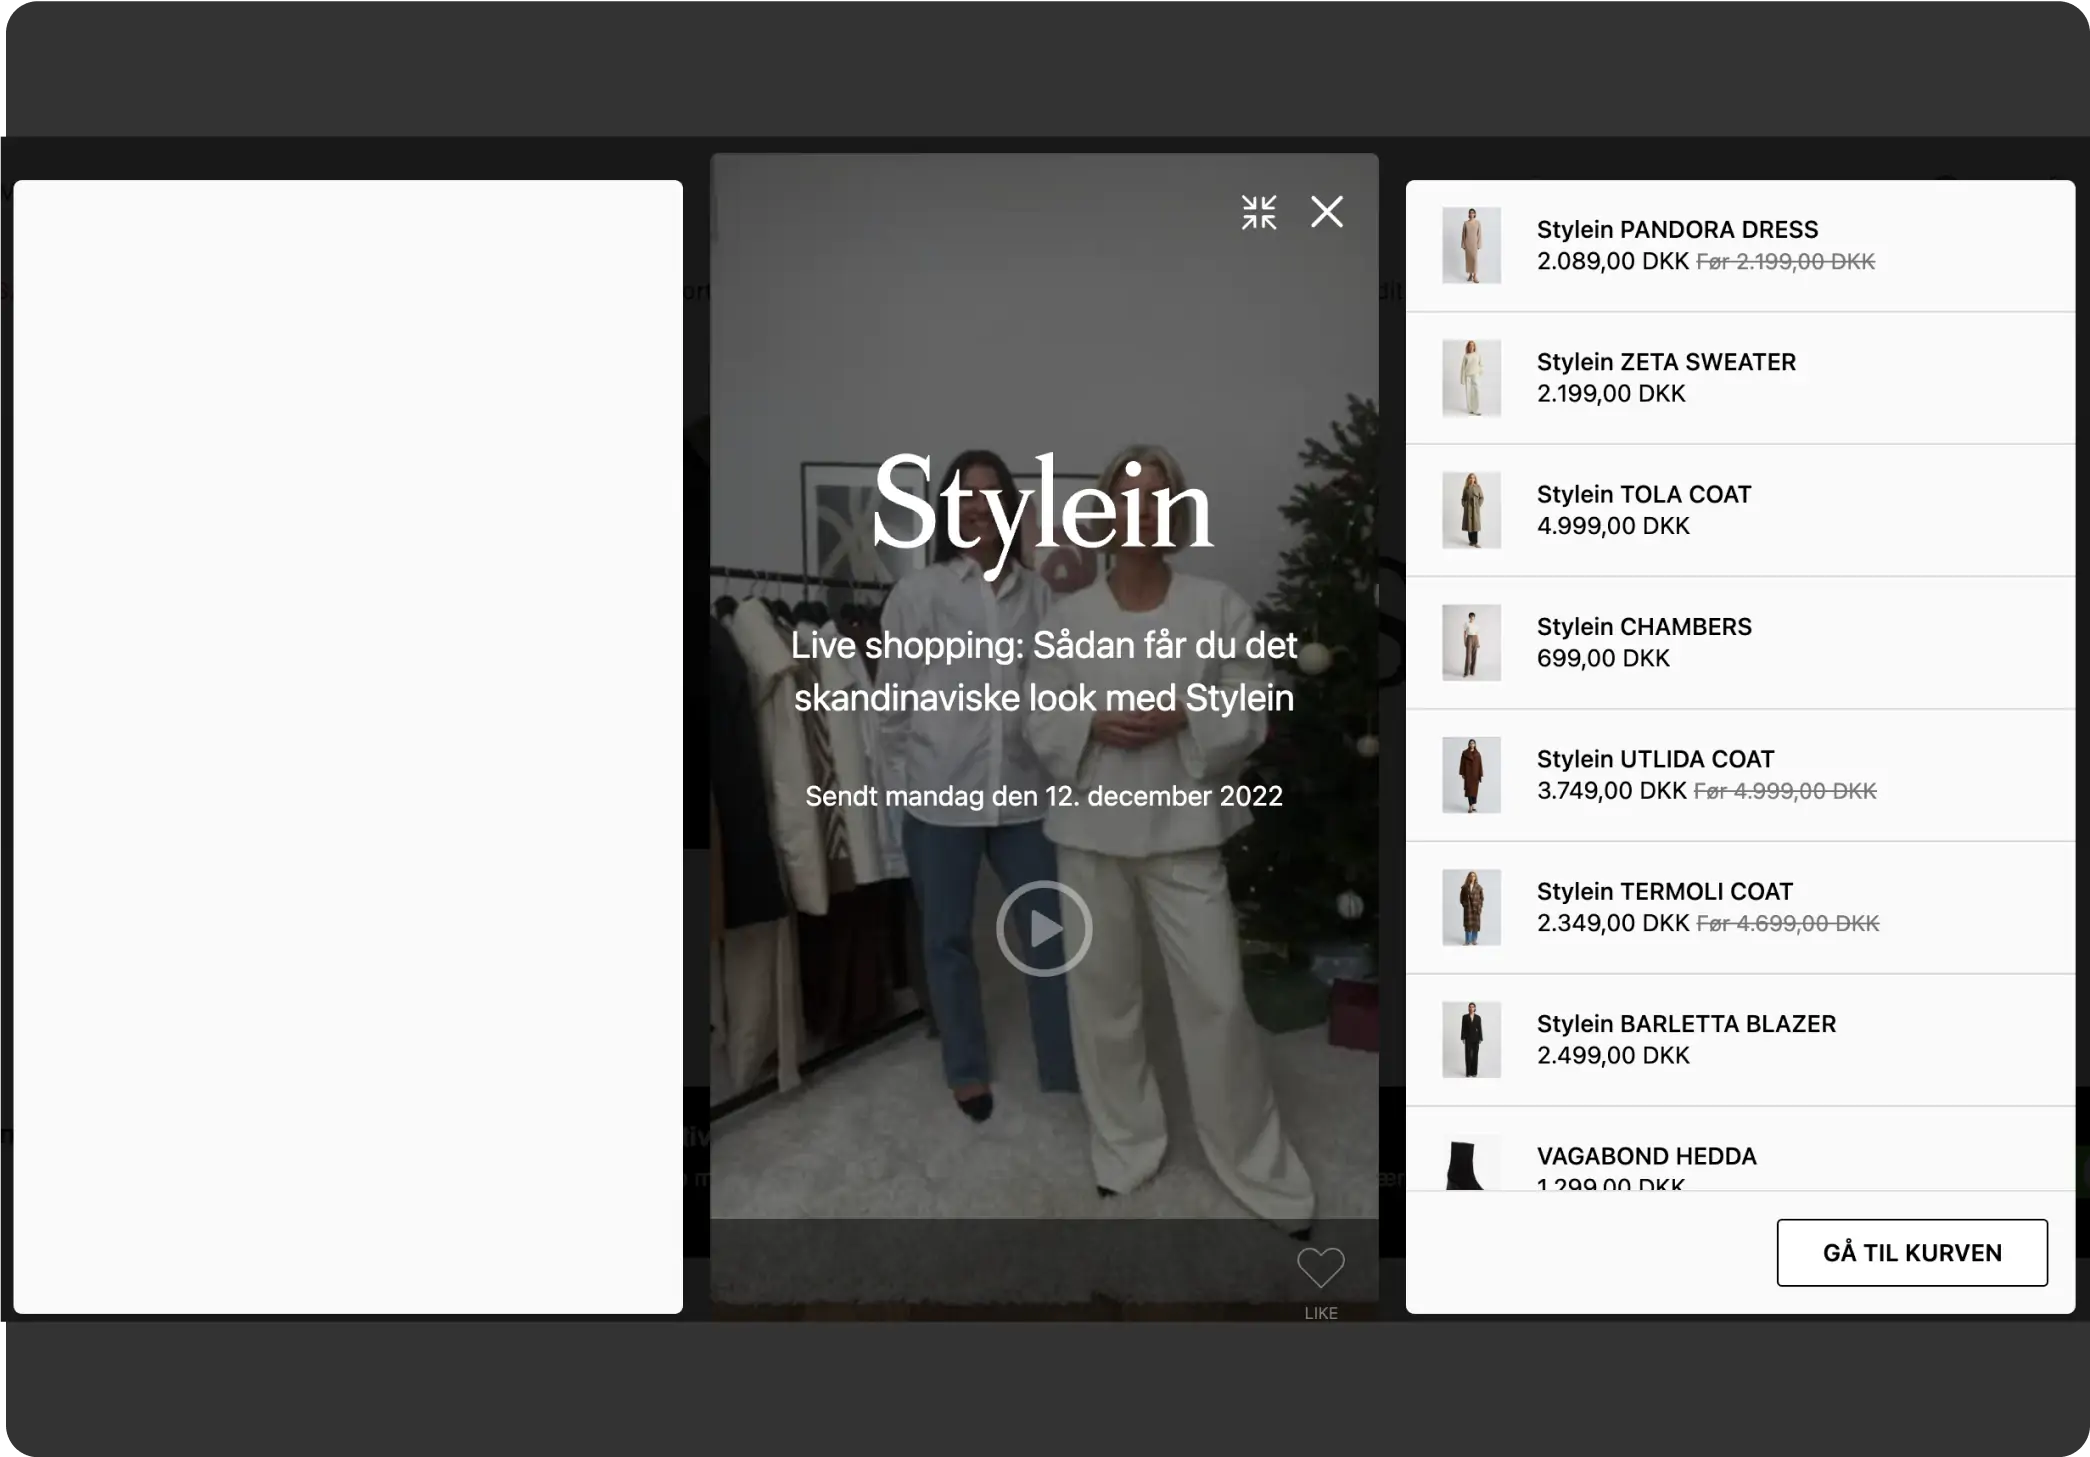Image resolution: width=2090 pixels, height=1457 pixels.
Task: Click the old price 'Før 2.199,00 DKK'
Action: [1785, 262]
